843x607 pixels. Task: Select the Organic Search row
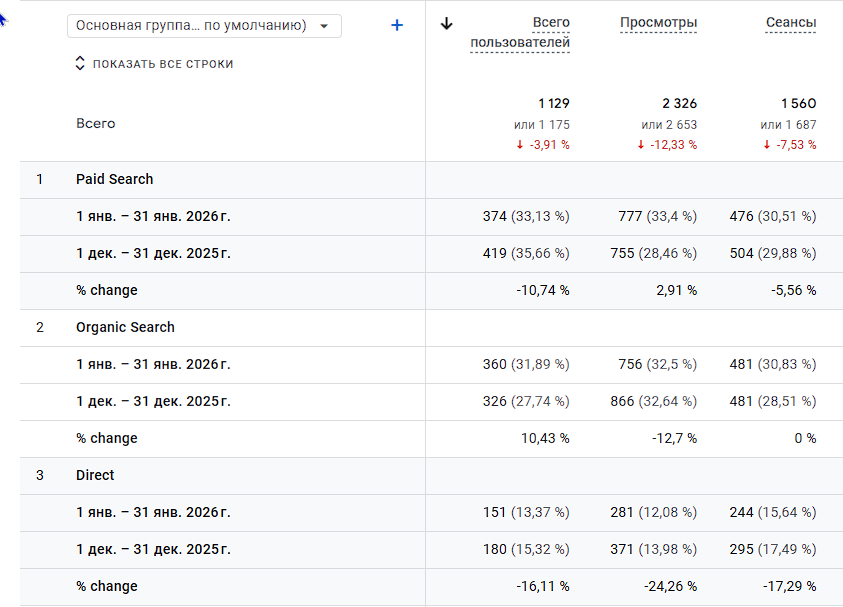point(125,328)
